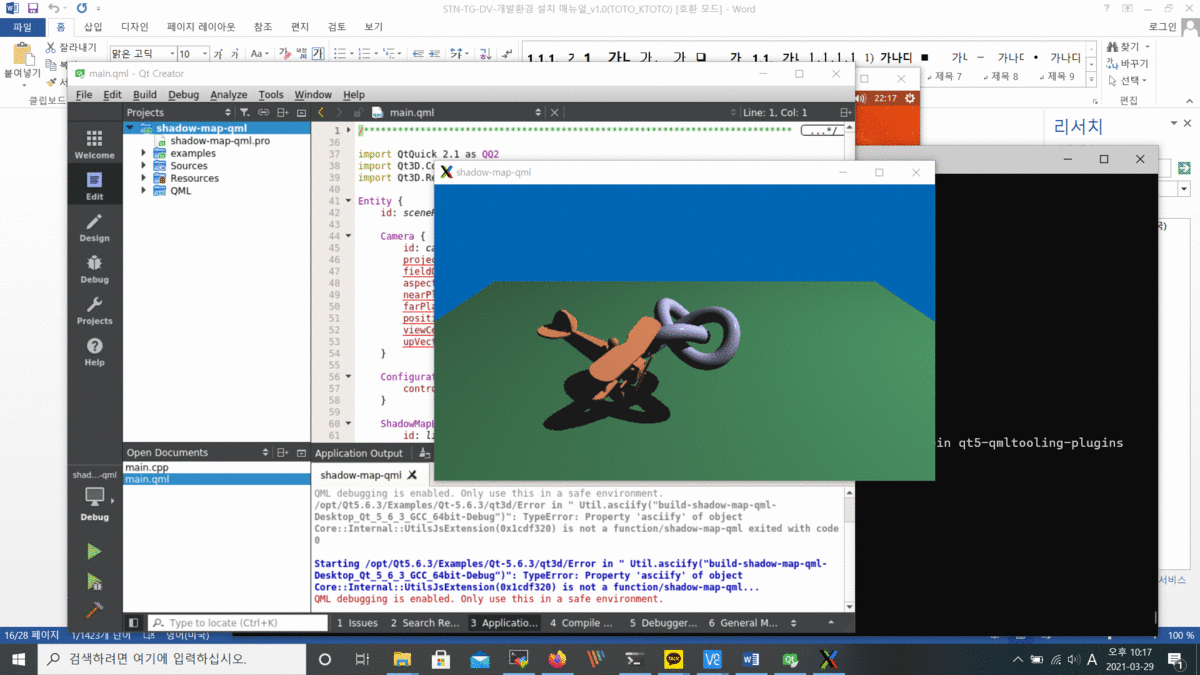This screenshot has height=675, width=1200.
Task: Open Firefox from the Windows taskbar
Action: point(557,660)
